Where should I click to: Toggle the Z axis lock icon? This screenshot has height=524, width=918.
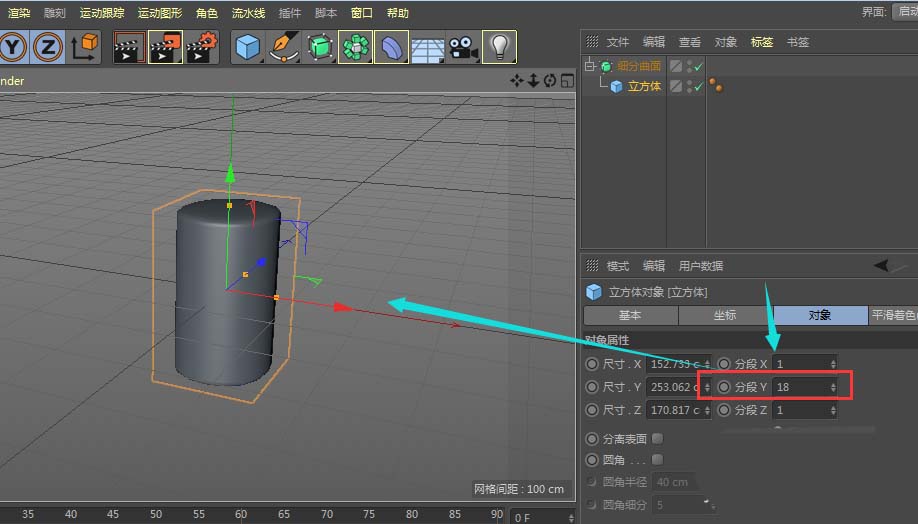[48, 46]
